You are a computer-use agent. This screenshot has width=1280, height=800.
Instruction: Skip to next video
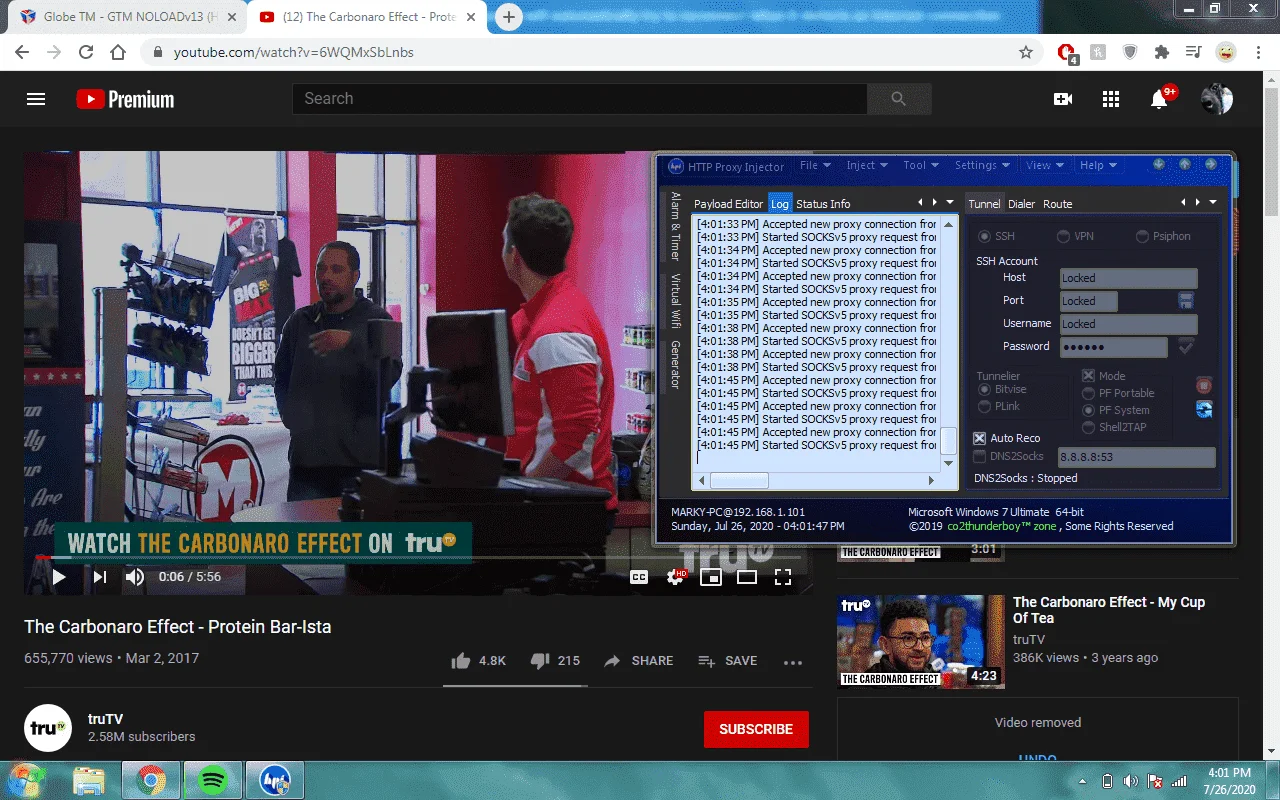[x=99, y=577]
